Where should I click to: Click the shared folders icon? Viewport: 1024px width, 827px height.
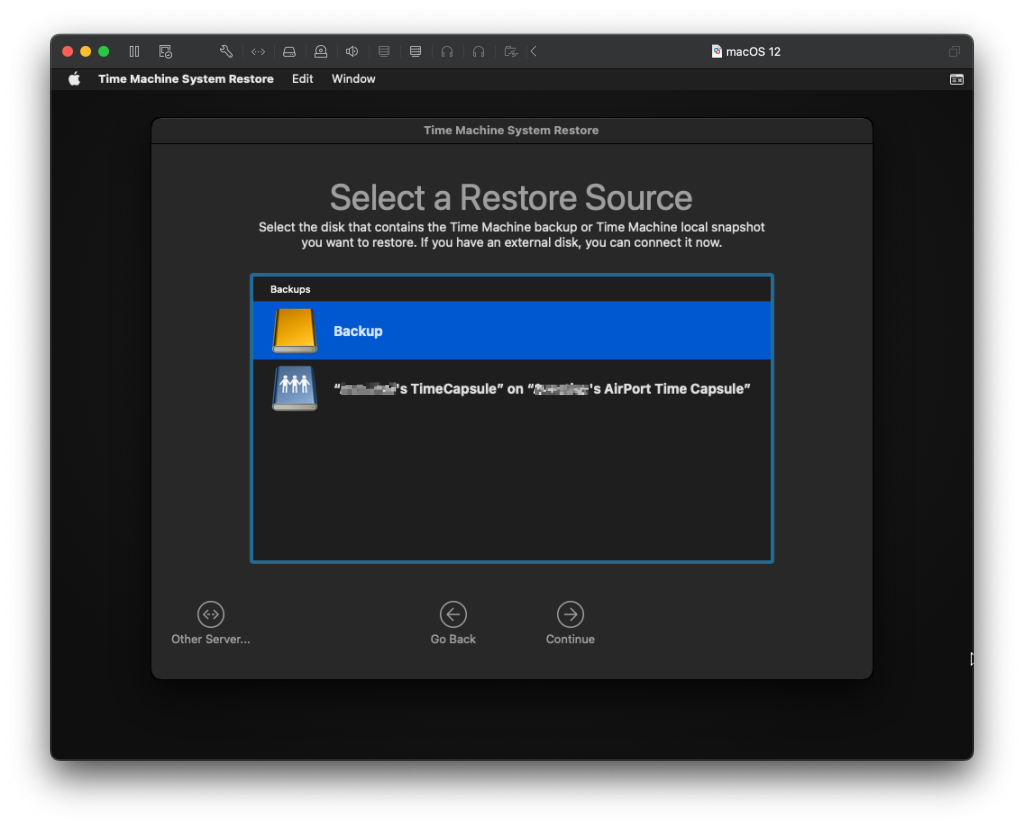coord(511,52)
